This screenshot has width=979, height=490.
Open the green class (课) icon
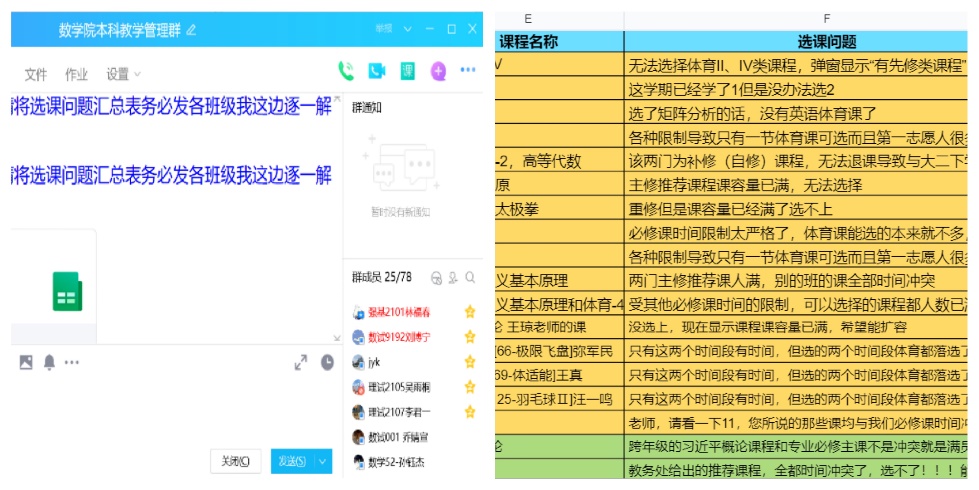point(408,71)
